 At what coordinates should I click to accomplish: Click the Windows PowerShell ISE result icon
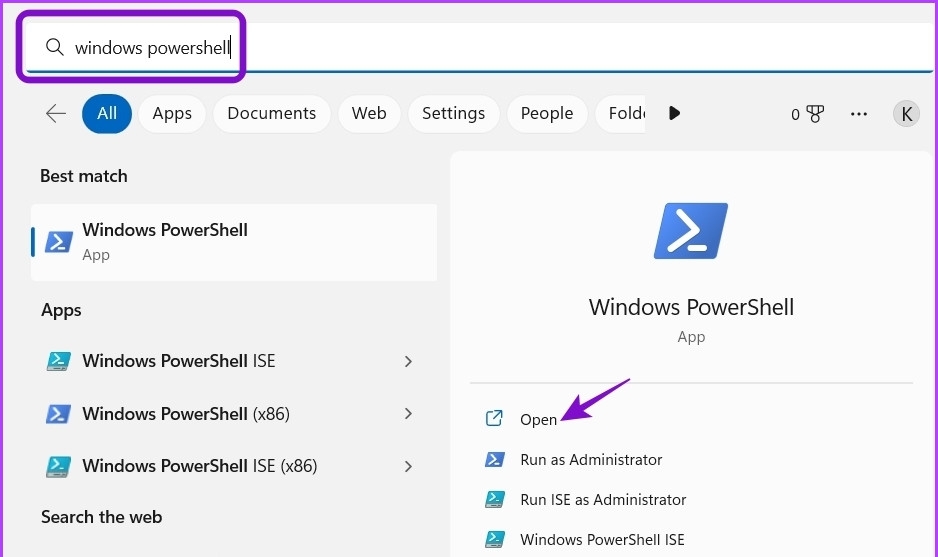coord(59,361)
